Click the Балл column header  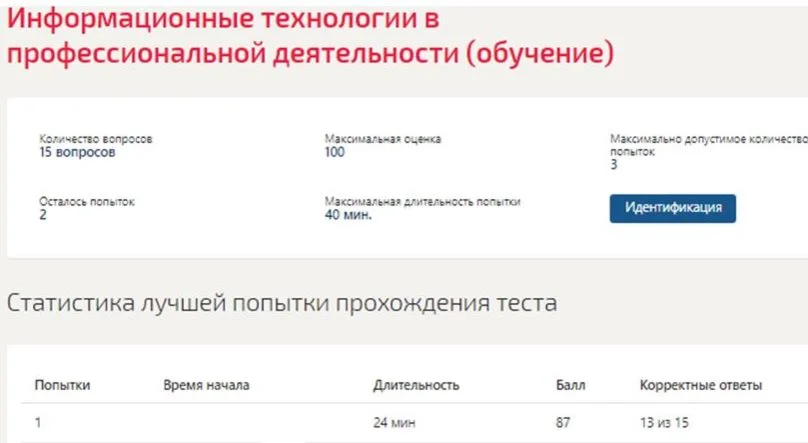point(571,385)
